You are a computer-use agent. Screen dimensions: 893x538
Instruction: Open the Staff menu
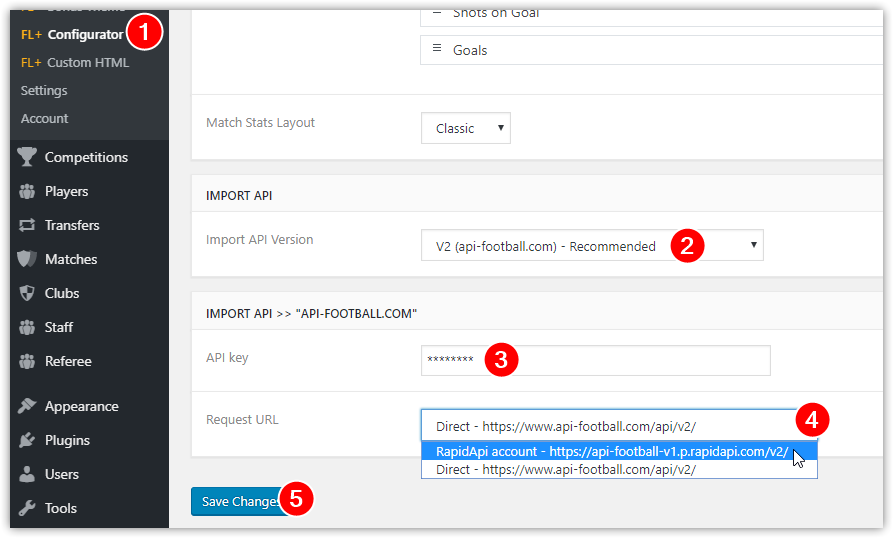click(x=59, y=327)
